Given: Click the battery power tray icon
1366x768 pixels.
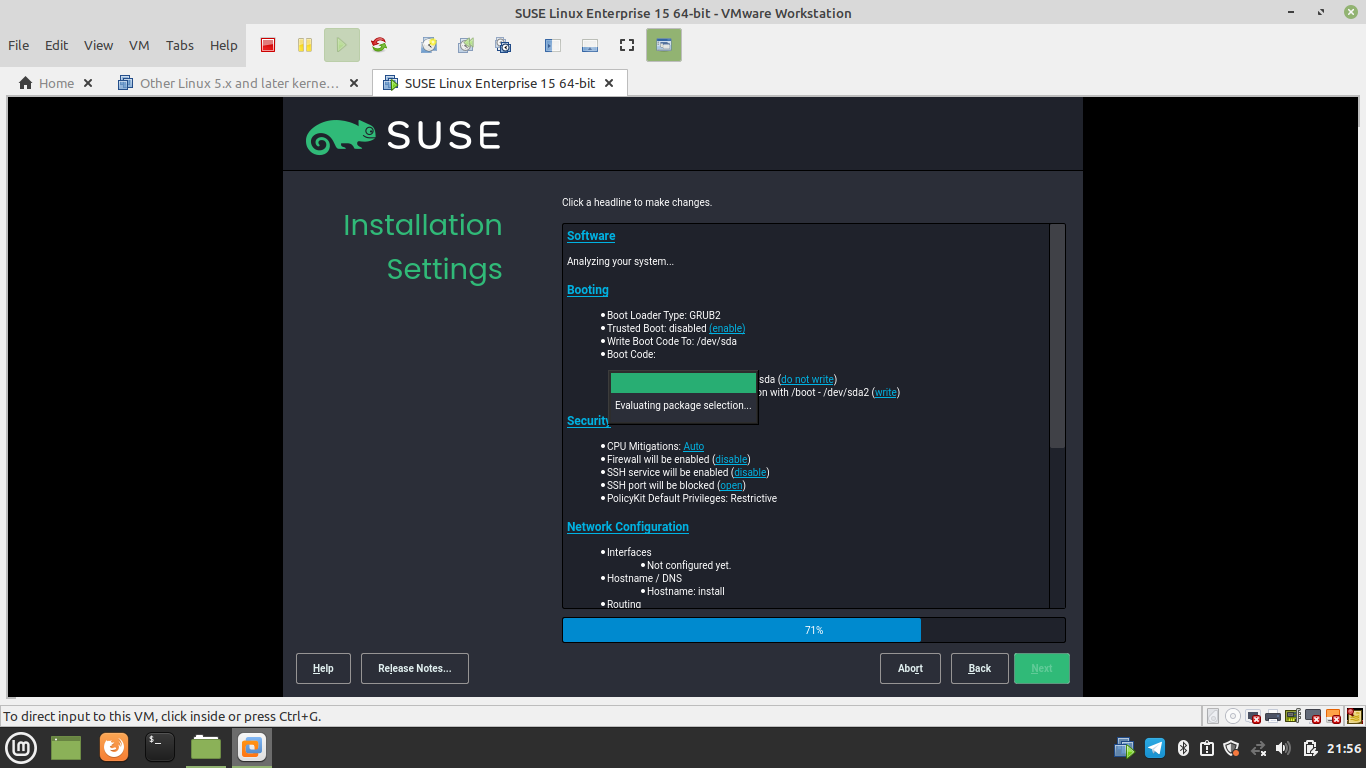Looking at the screenshot, I should click(x=1309, y=747).
